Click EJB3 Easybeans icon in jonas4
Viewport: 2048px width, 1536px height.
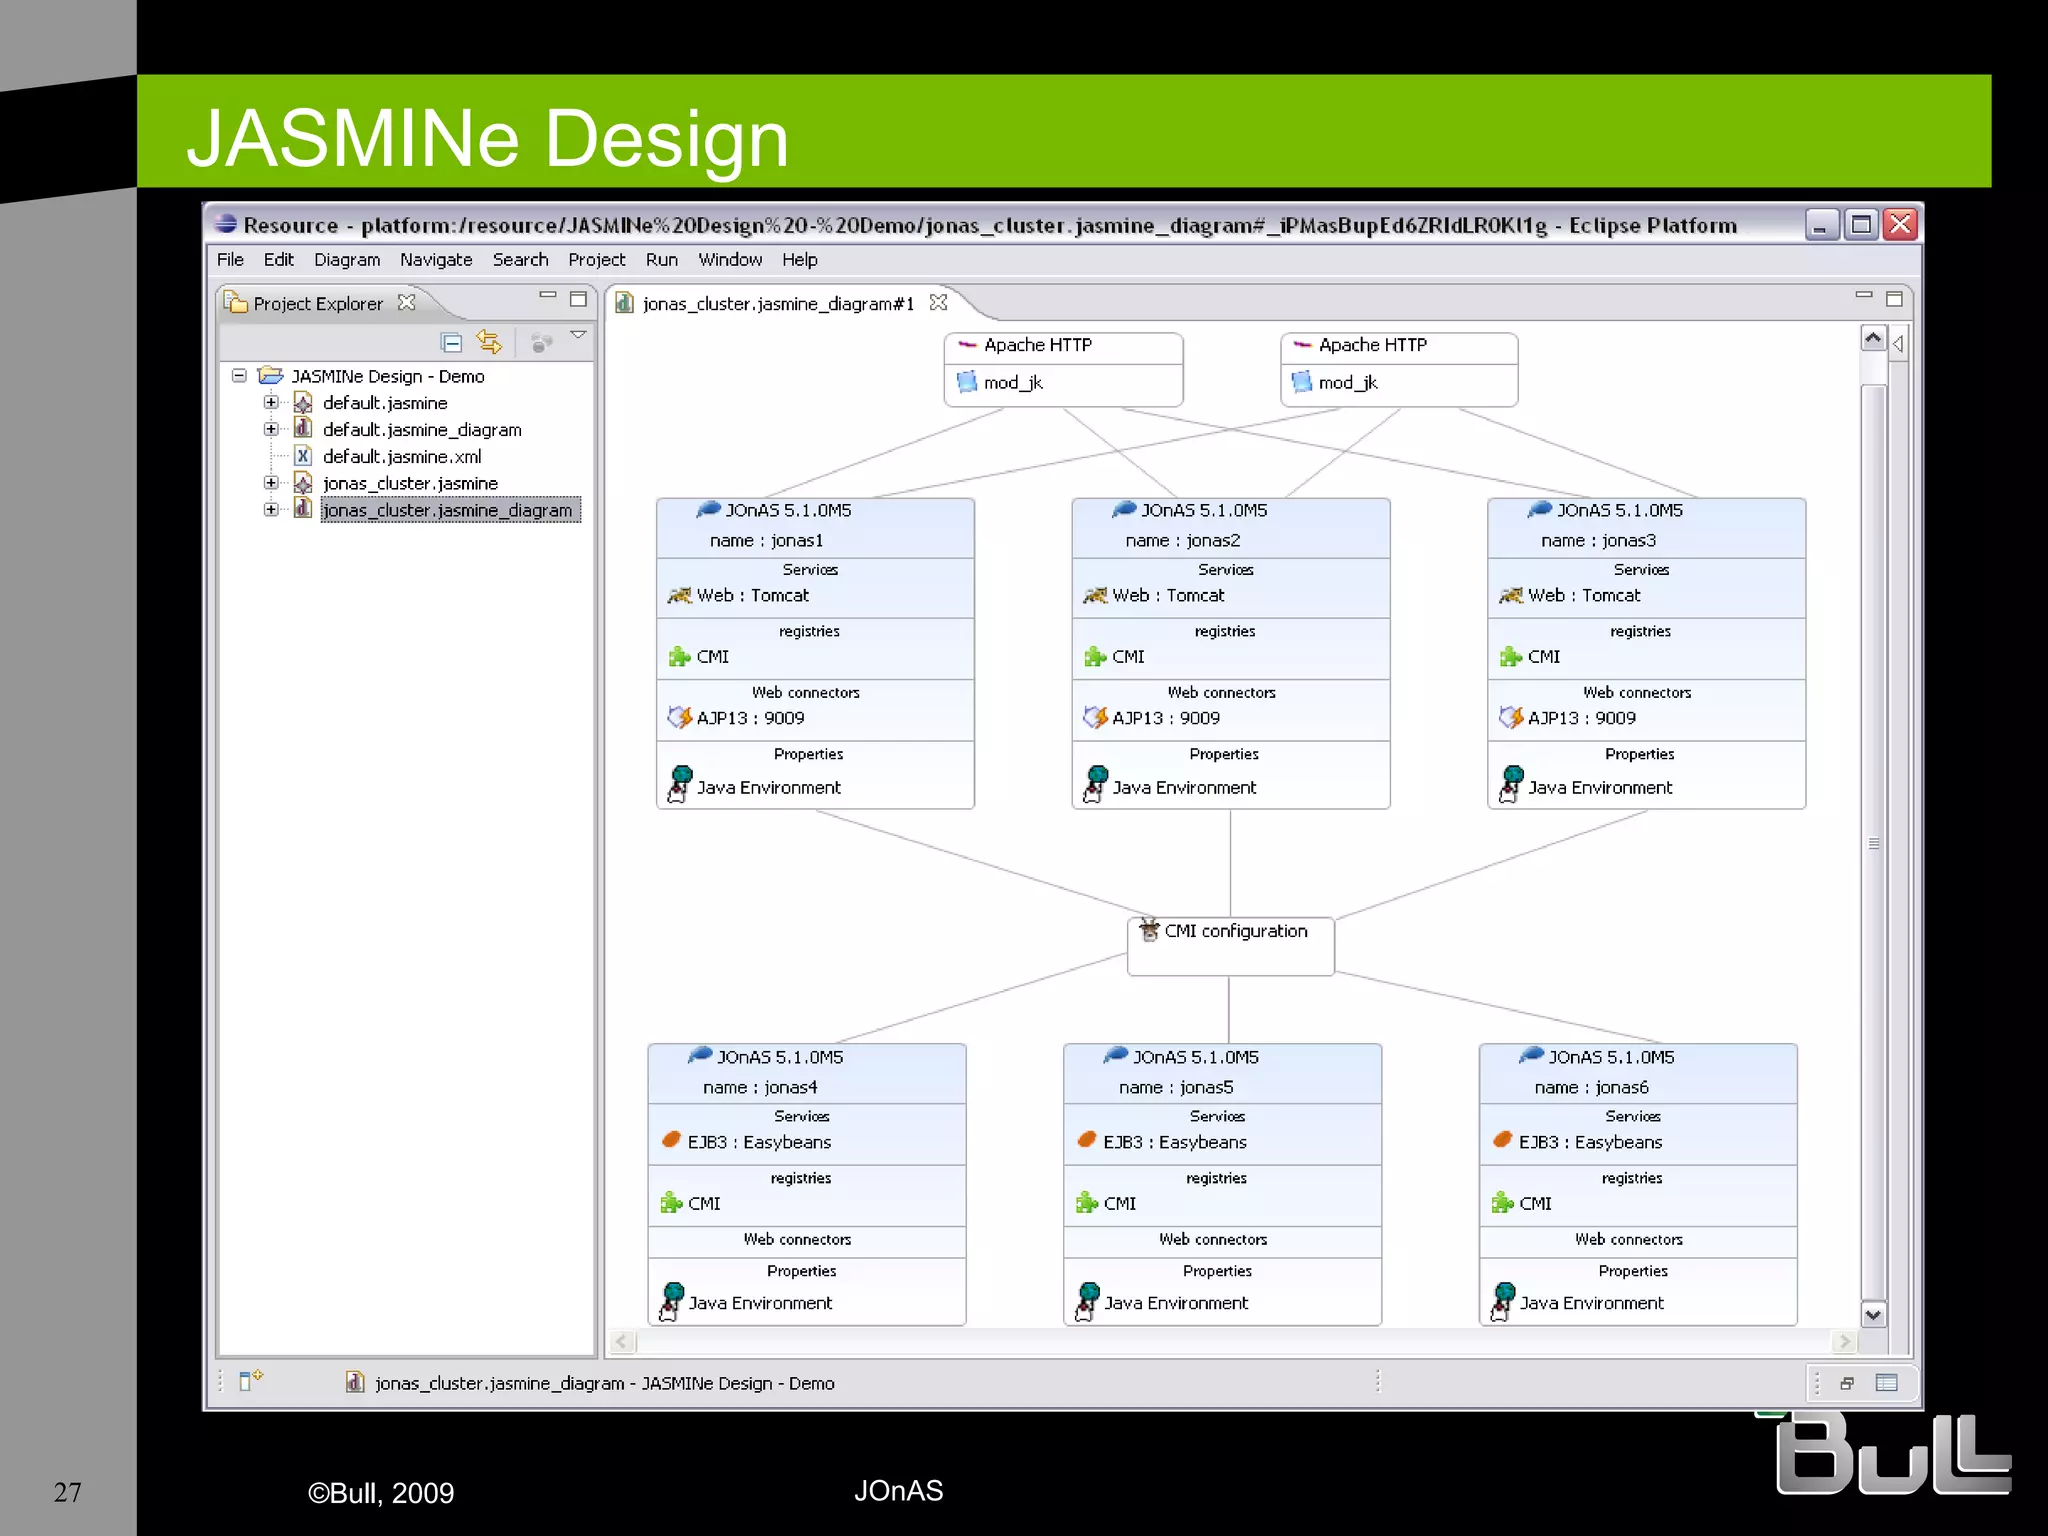(671, 1141)
